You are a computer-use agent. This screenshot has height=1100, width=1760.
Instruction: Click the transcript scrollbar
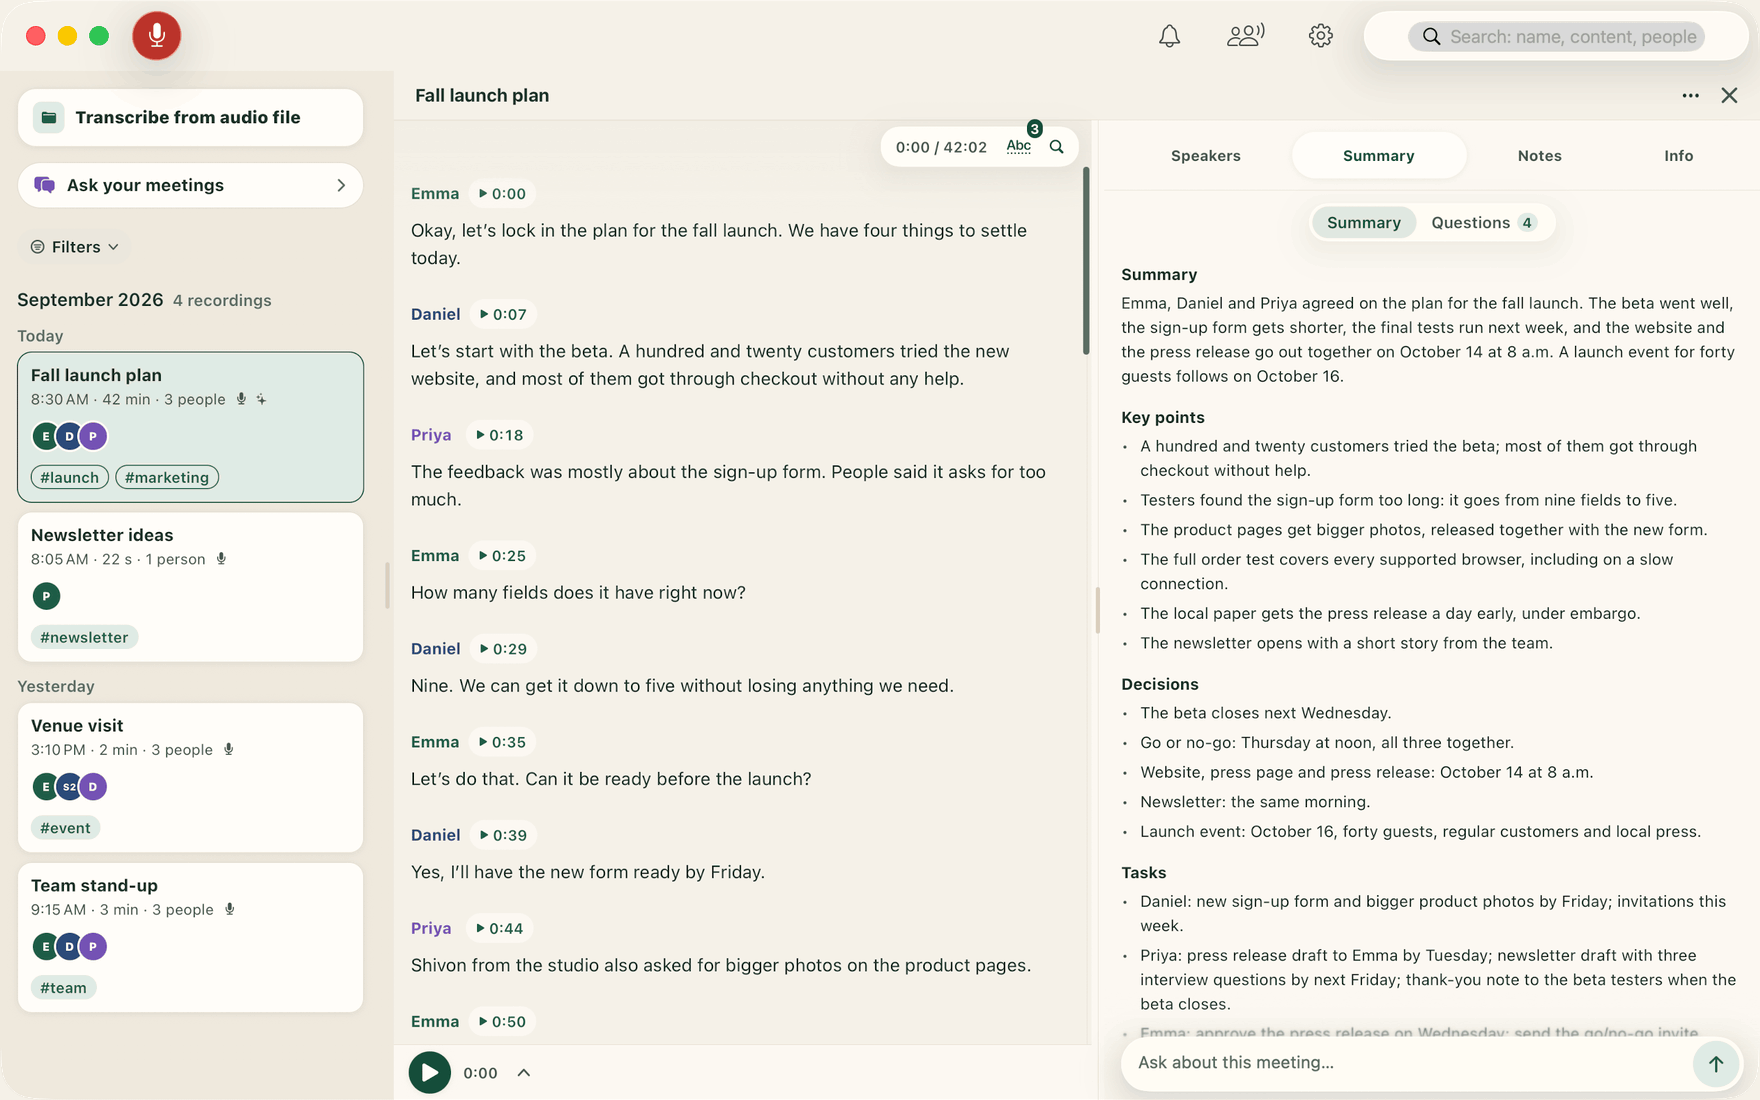point(1086,261)
